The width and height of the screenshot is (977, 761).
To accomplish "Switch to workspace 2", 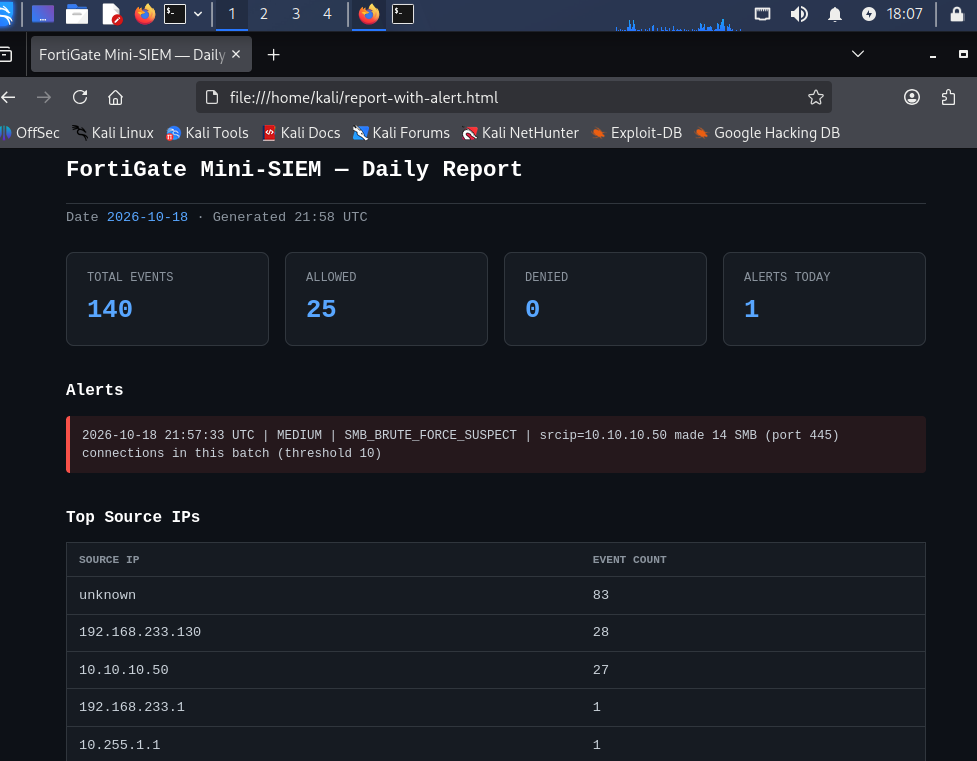I will [264, 14].
